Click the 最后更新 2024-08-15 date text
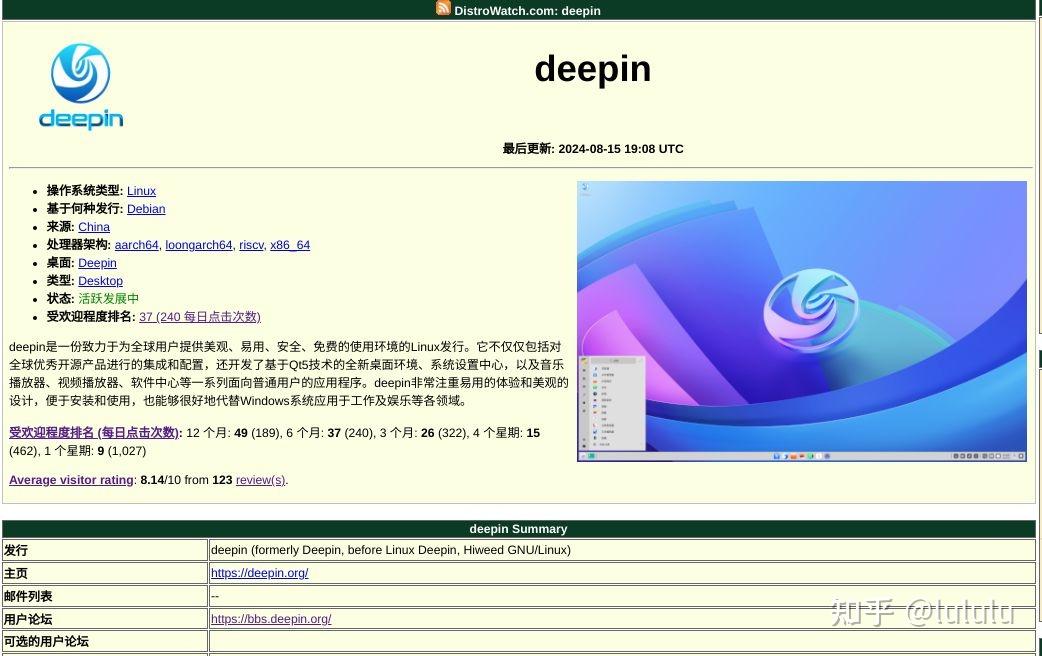 coord(593,149)
